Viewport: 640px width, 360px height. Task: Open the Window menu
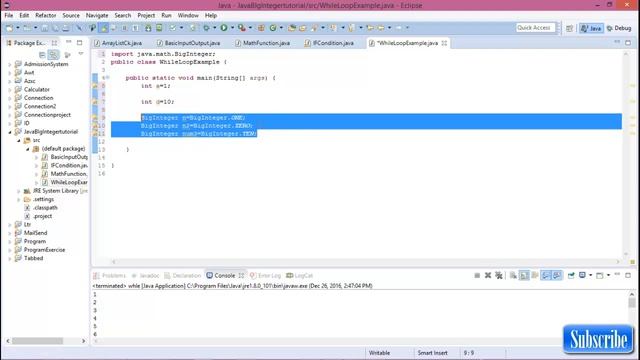pos(188,16)
